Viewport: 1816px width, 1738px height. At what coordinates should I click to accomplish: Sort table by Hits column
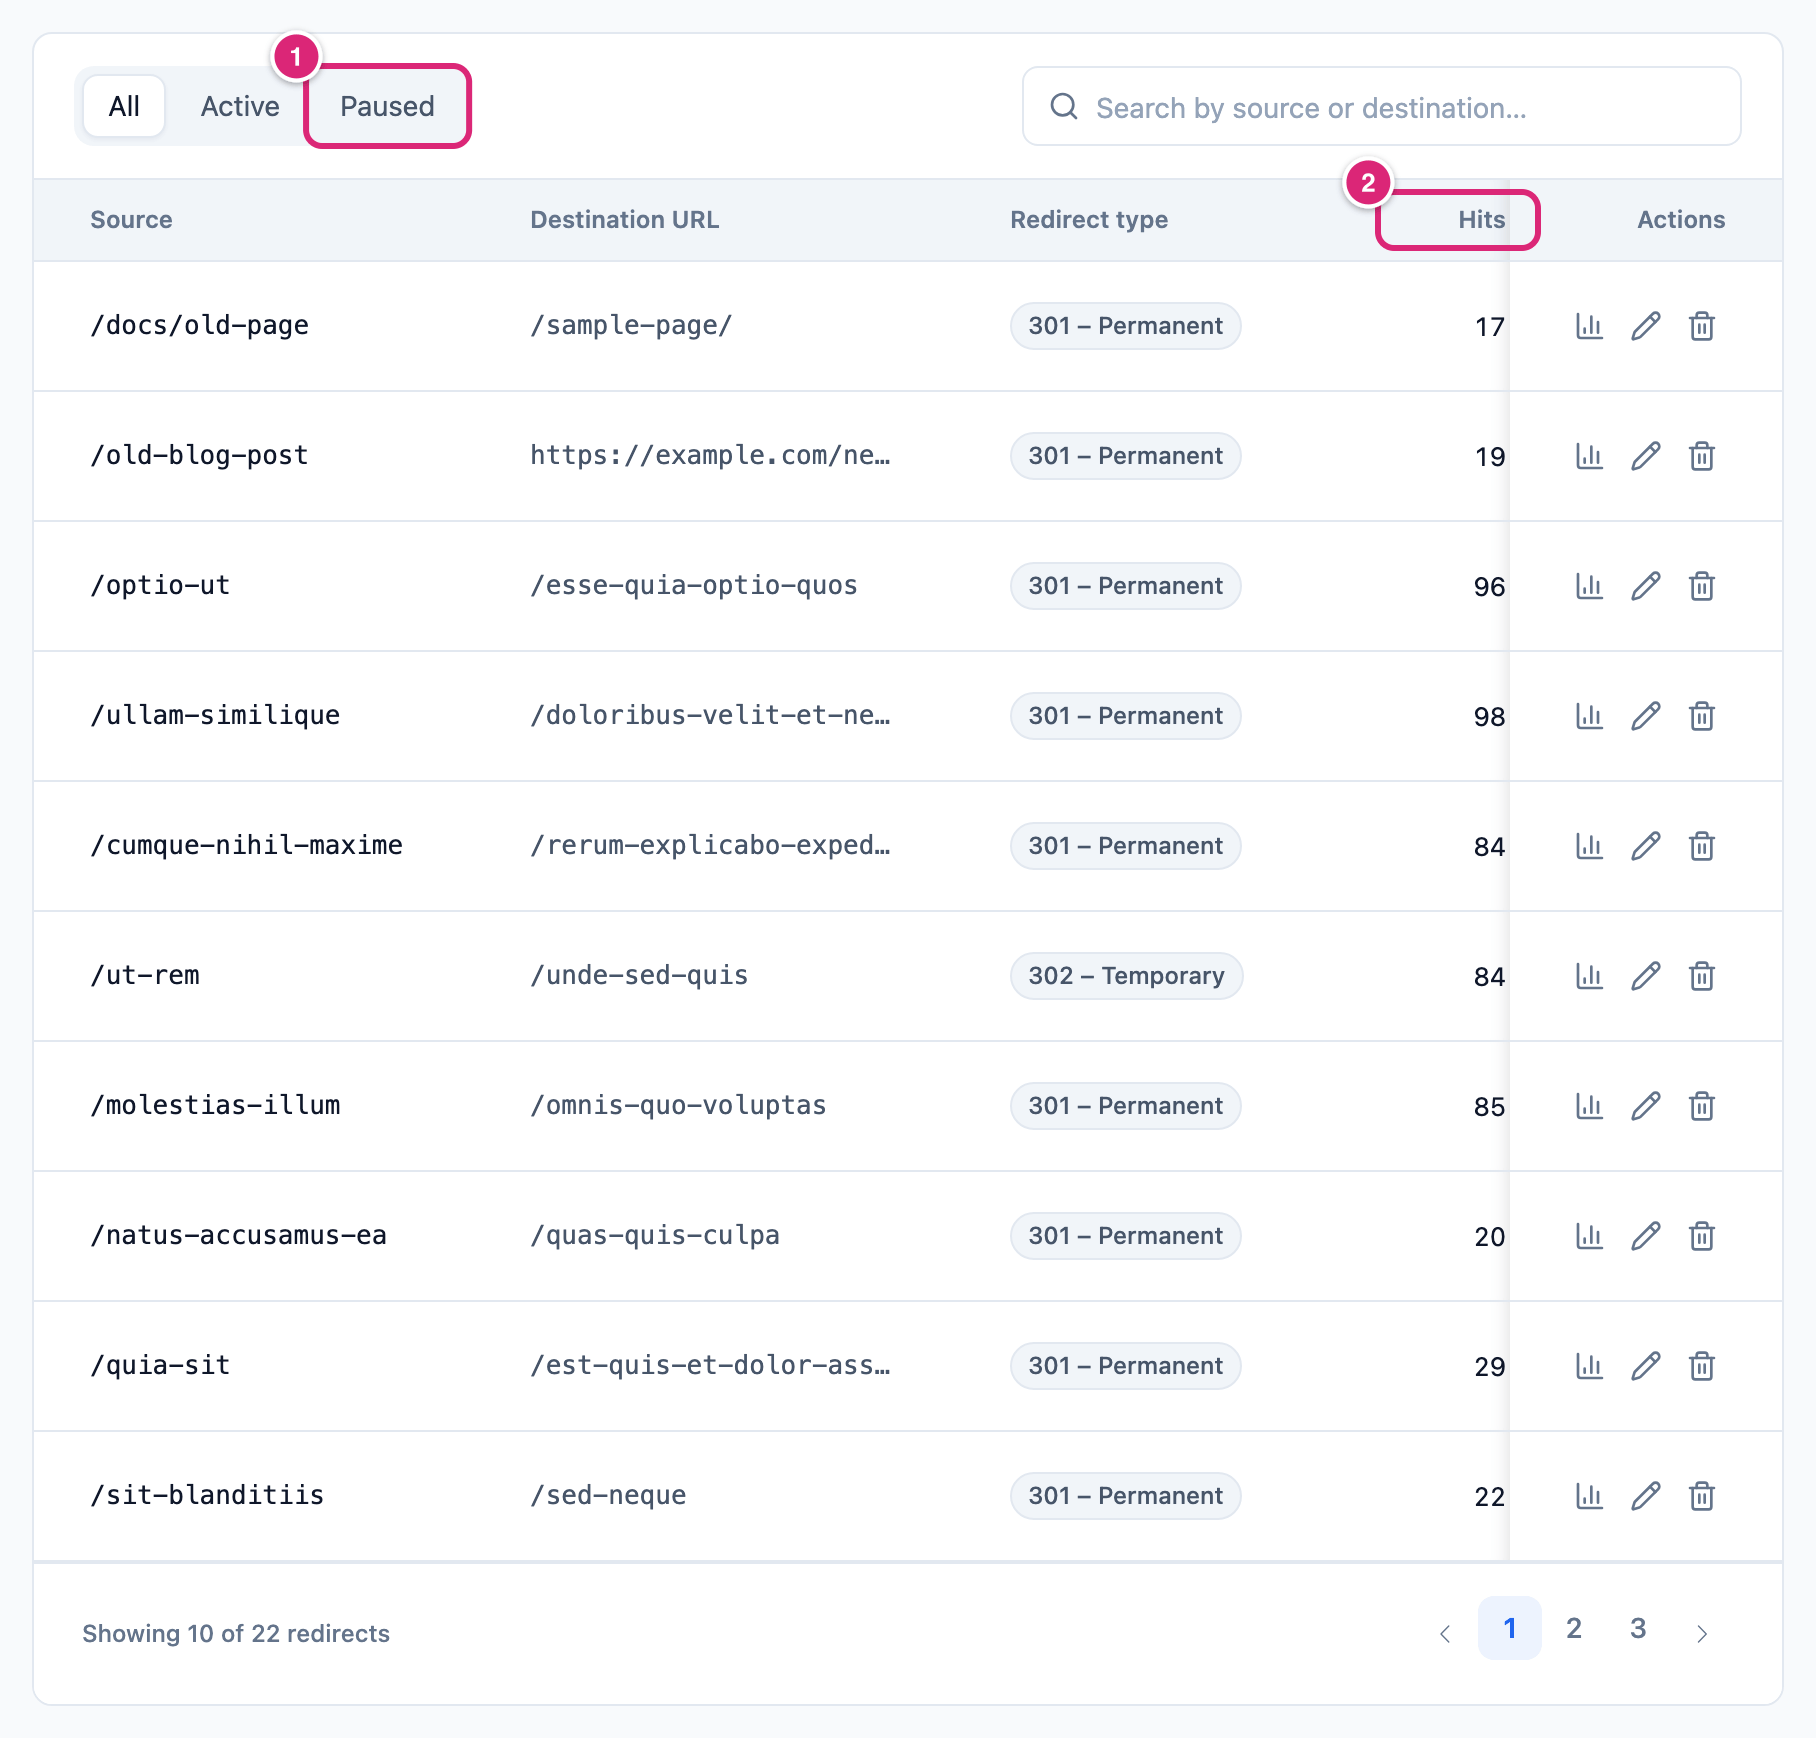click(x=1481, y=220)
